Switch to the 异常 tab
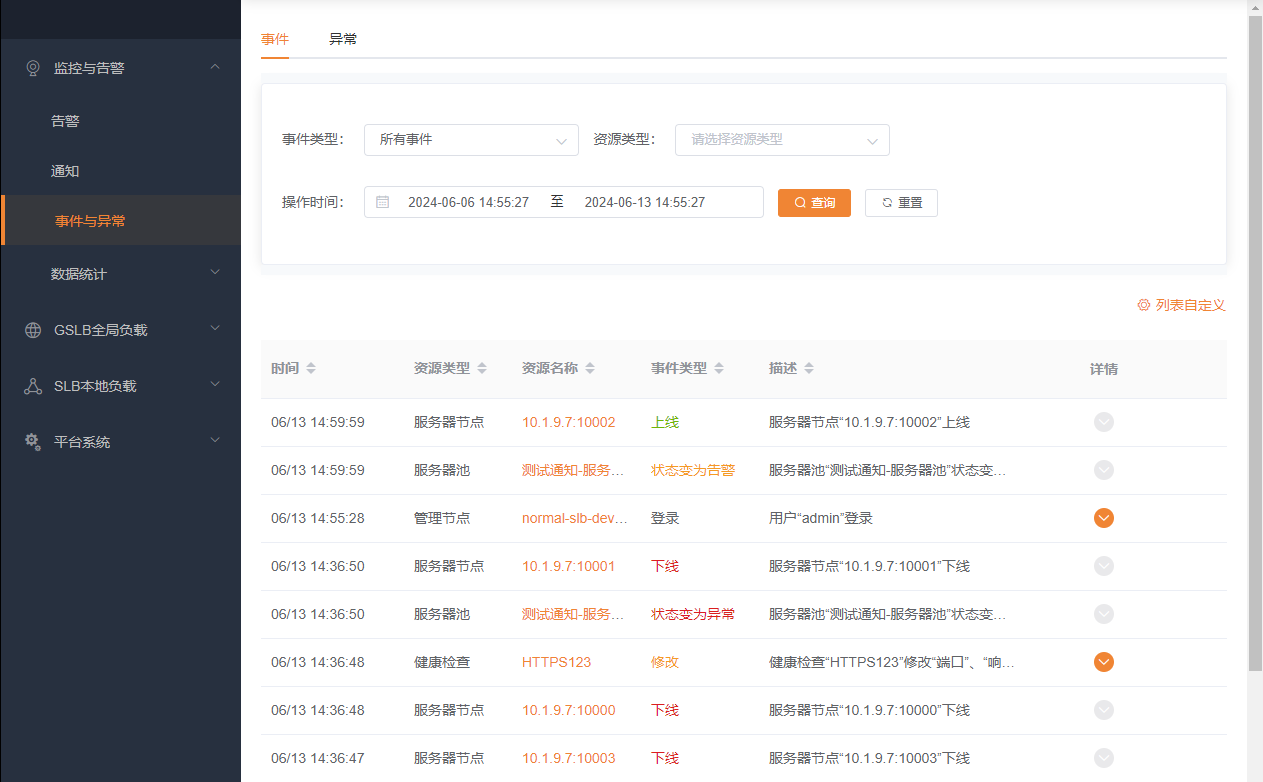The image size is (1263, 782). tap(343, 39)
